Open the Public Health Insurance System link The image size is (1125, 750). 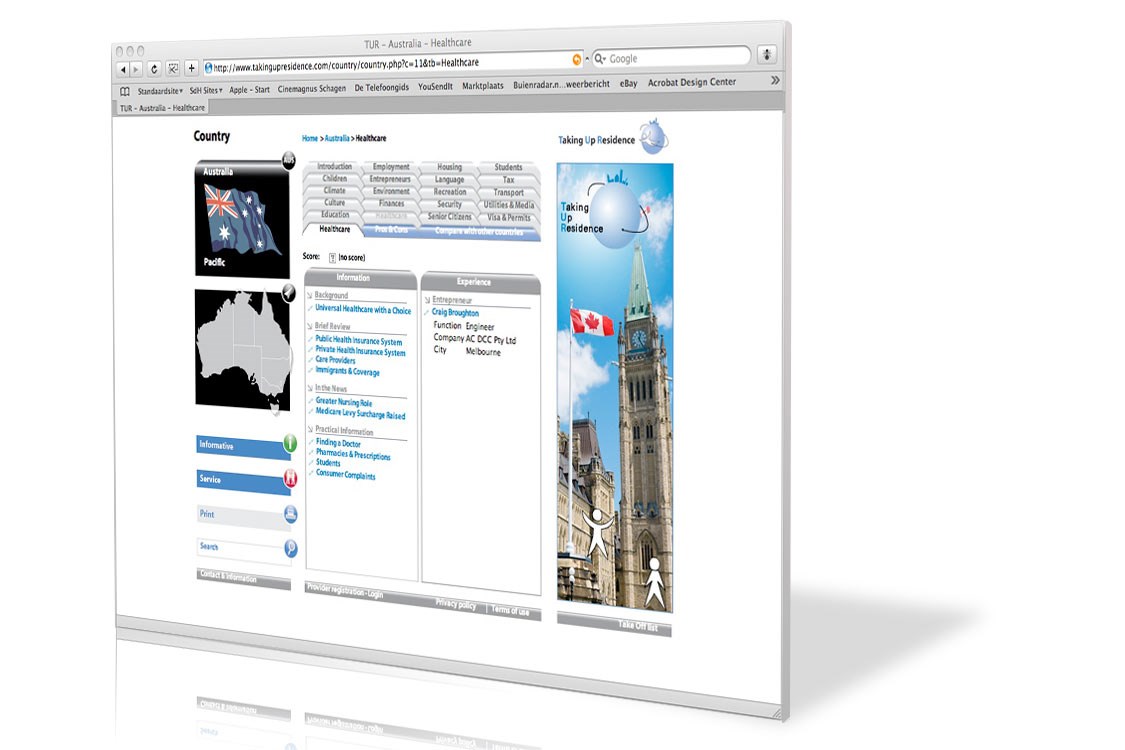[x=358, y=341]
